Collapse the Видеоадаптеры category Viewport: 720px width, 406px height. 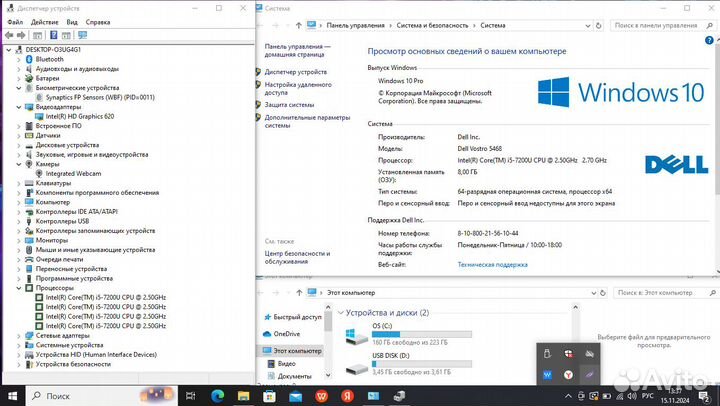(x=19, y=107)
